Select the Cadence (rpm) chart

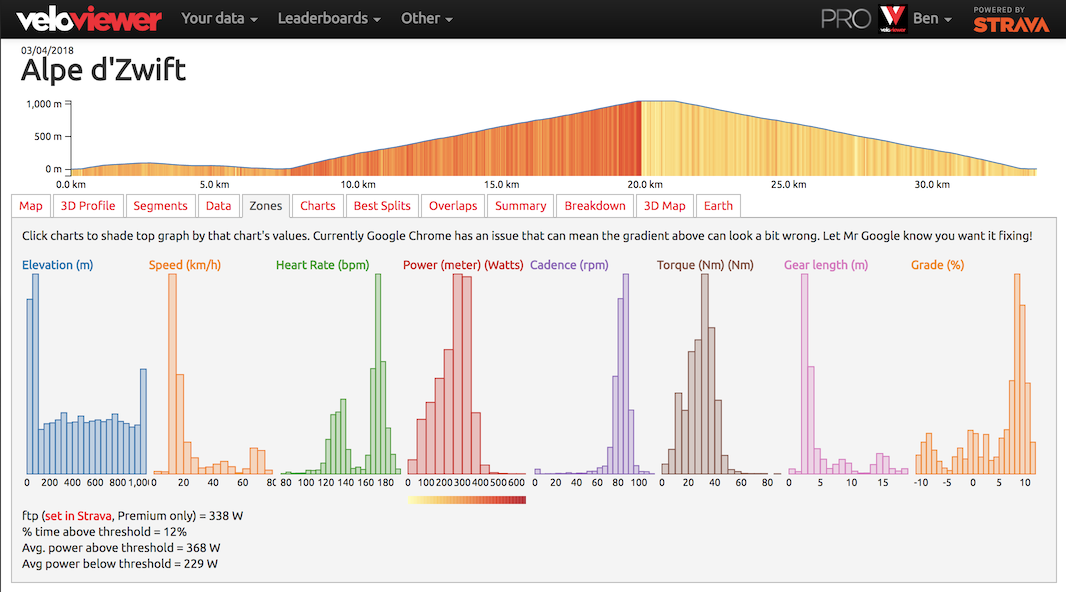593,374
